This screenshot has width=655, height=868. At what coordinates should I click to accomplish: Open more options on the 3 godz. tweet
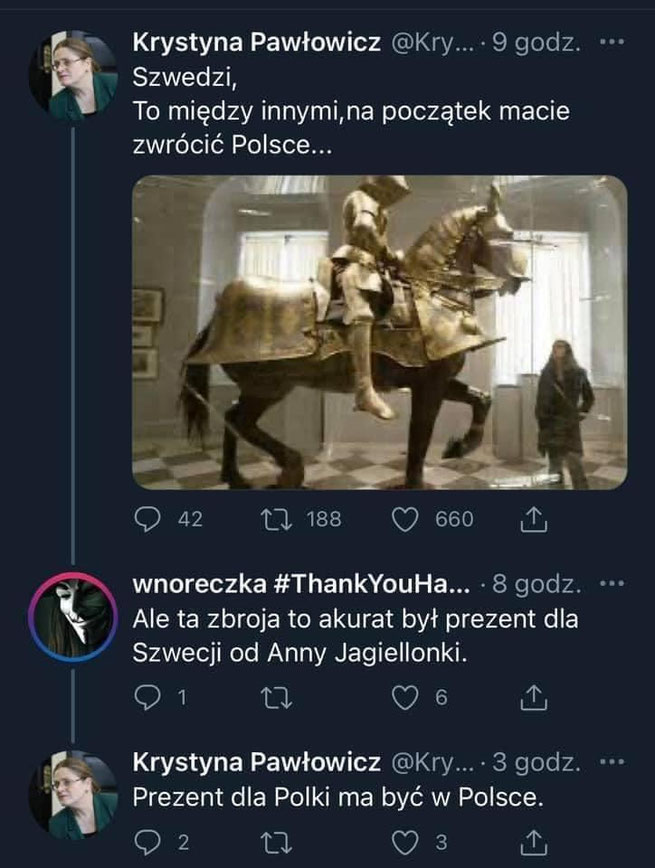610,764
